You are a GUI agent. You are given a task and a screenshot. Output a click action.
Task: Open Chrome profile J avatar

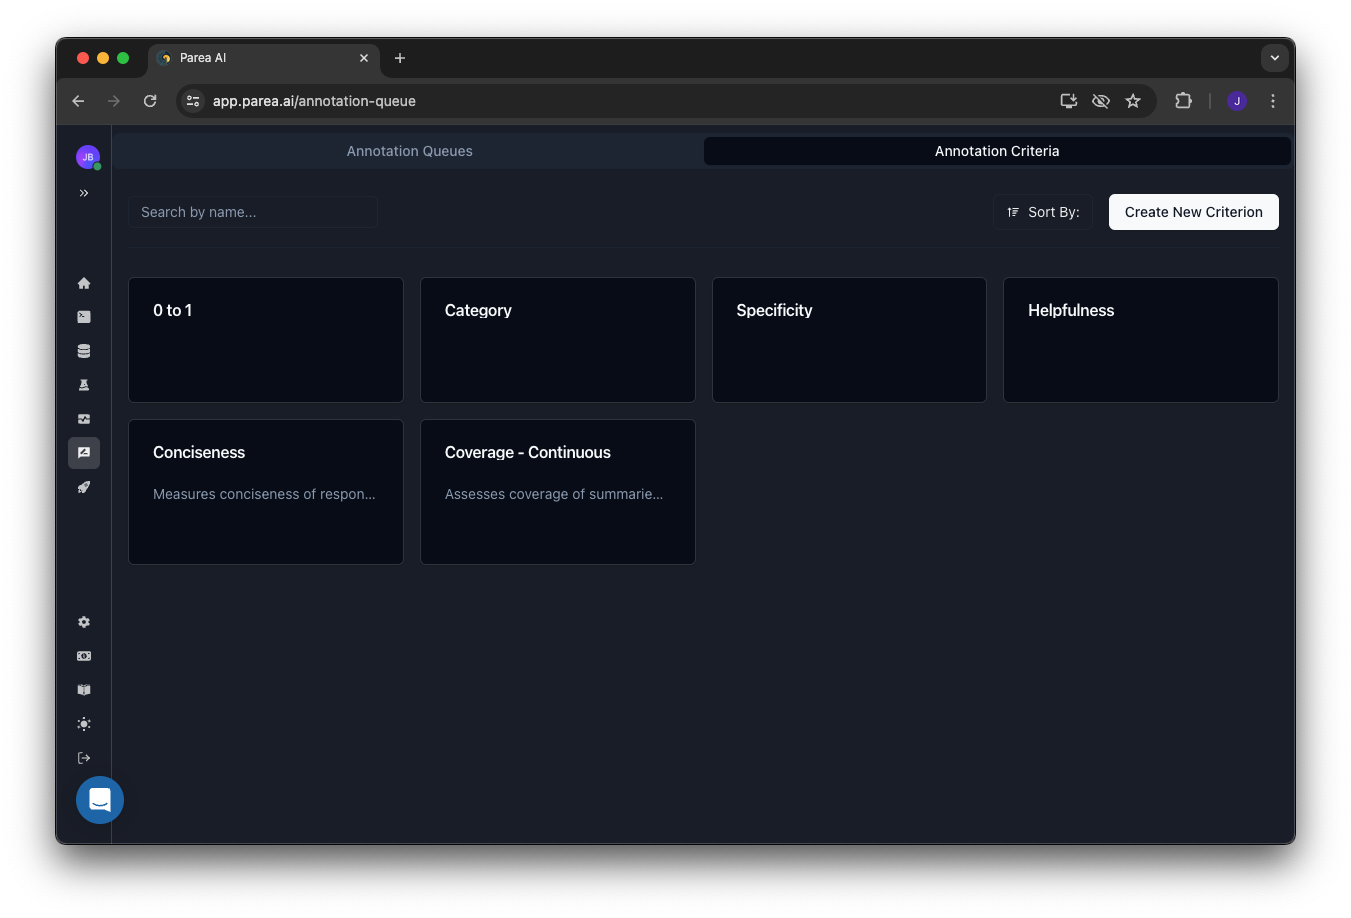pyautogui.click(x=1237, y=101)
